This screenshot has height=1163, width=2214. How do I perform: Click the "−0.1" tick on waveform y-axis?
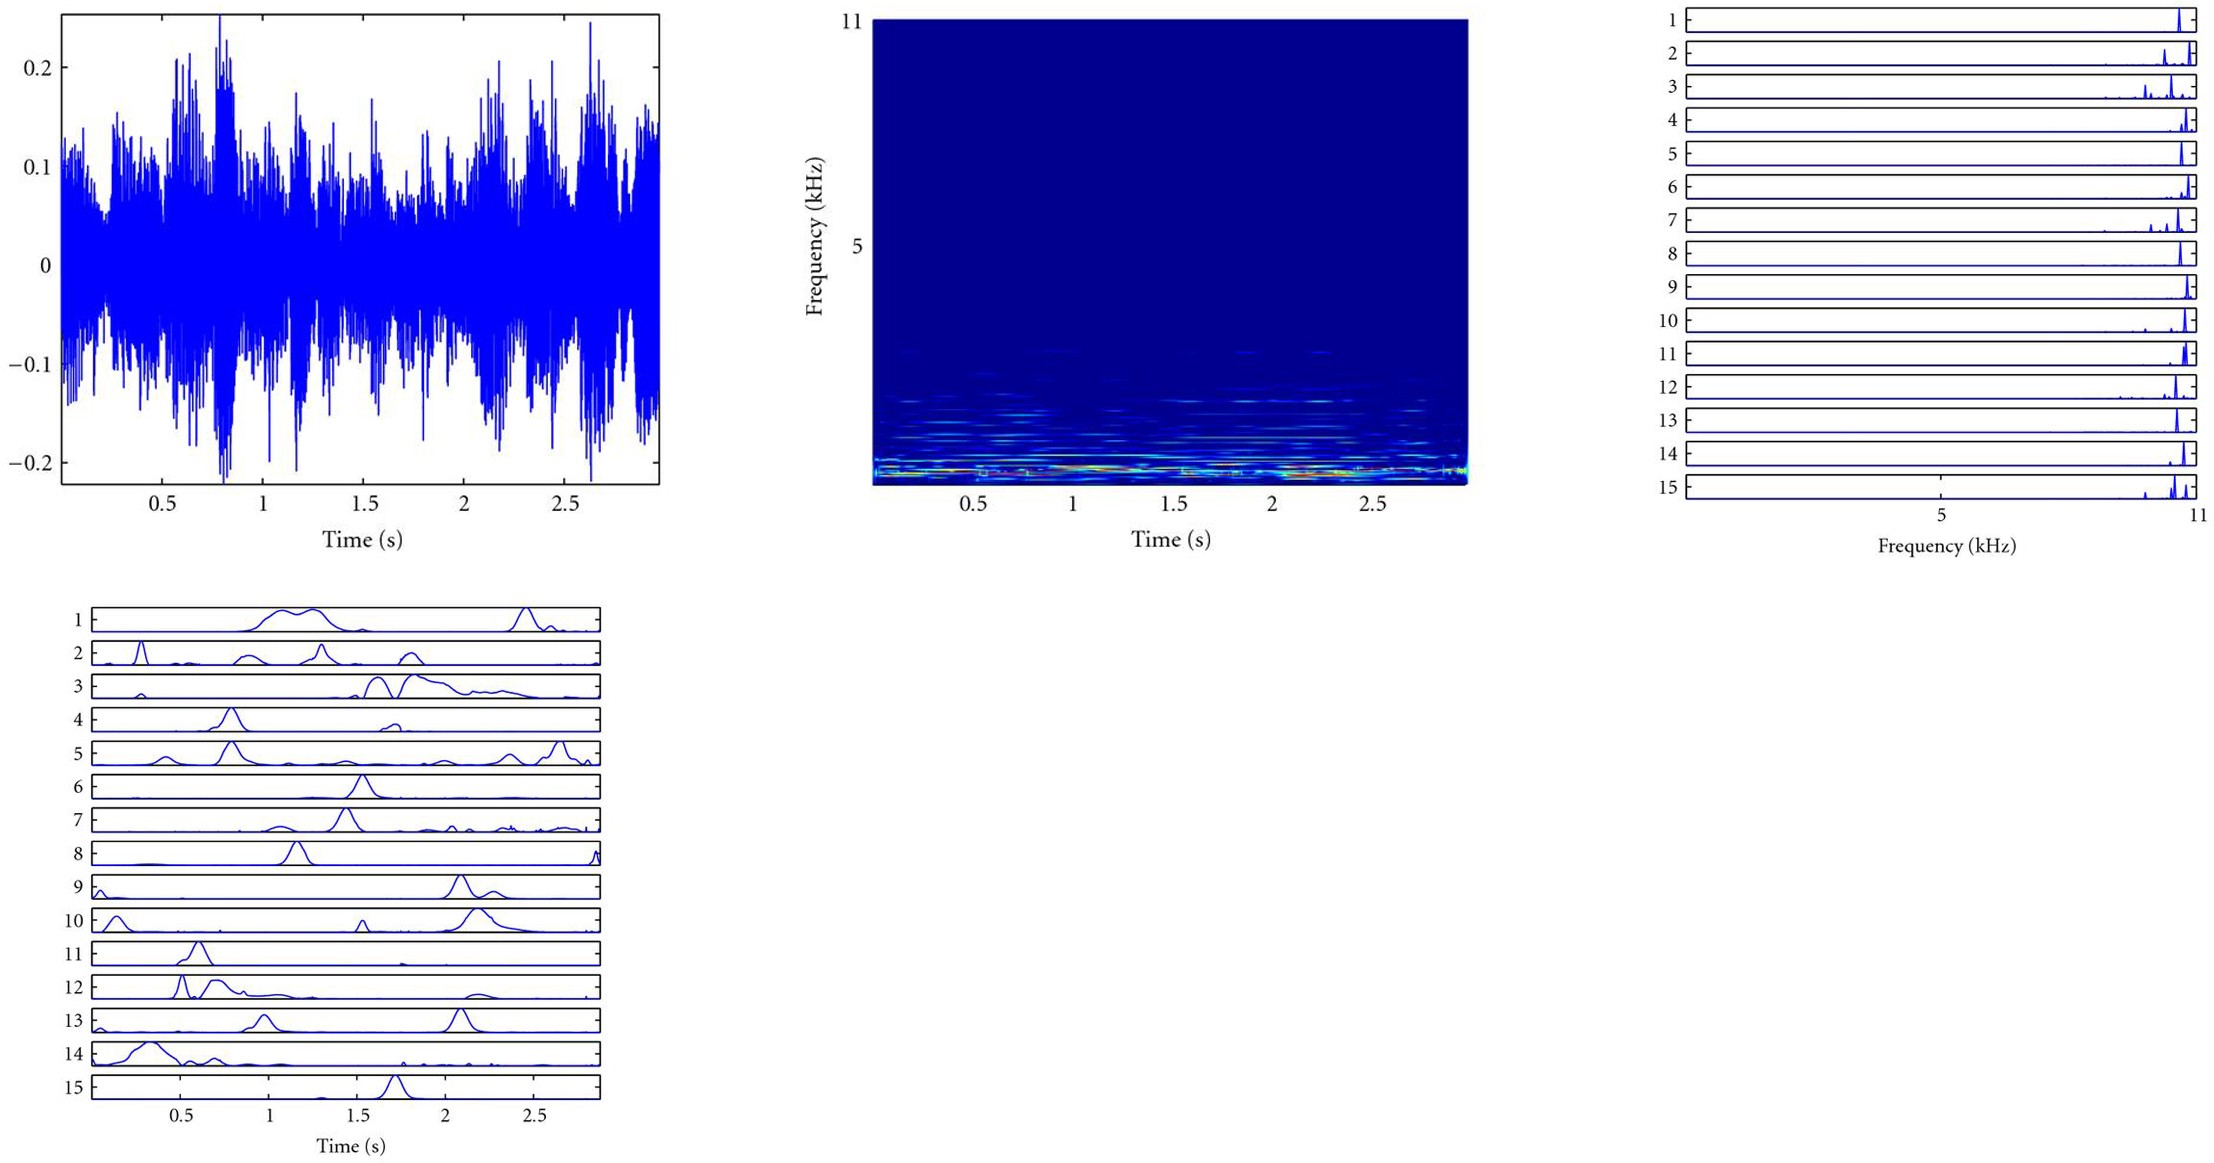pyautogui.click(x=31, y=364)
